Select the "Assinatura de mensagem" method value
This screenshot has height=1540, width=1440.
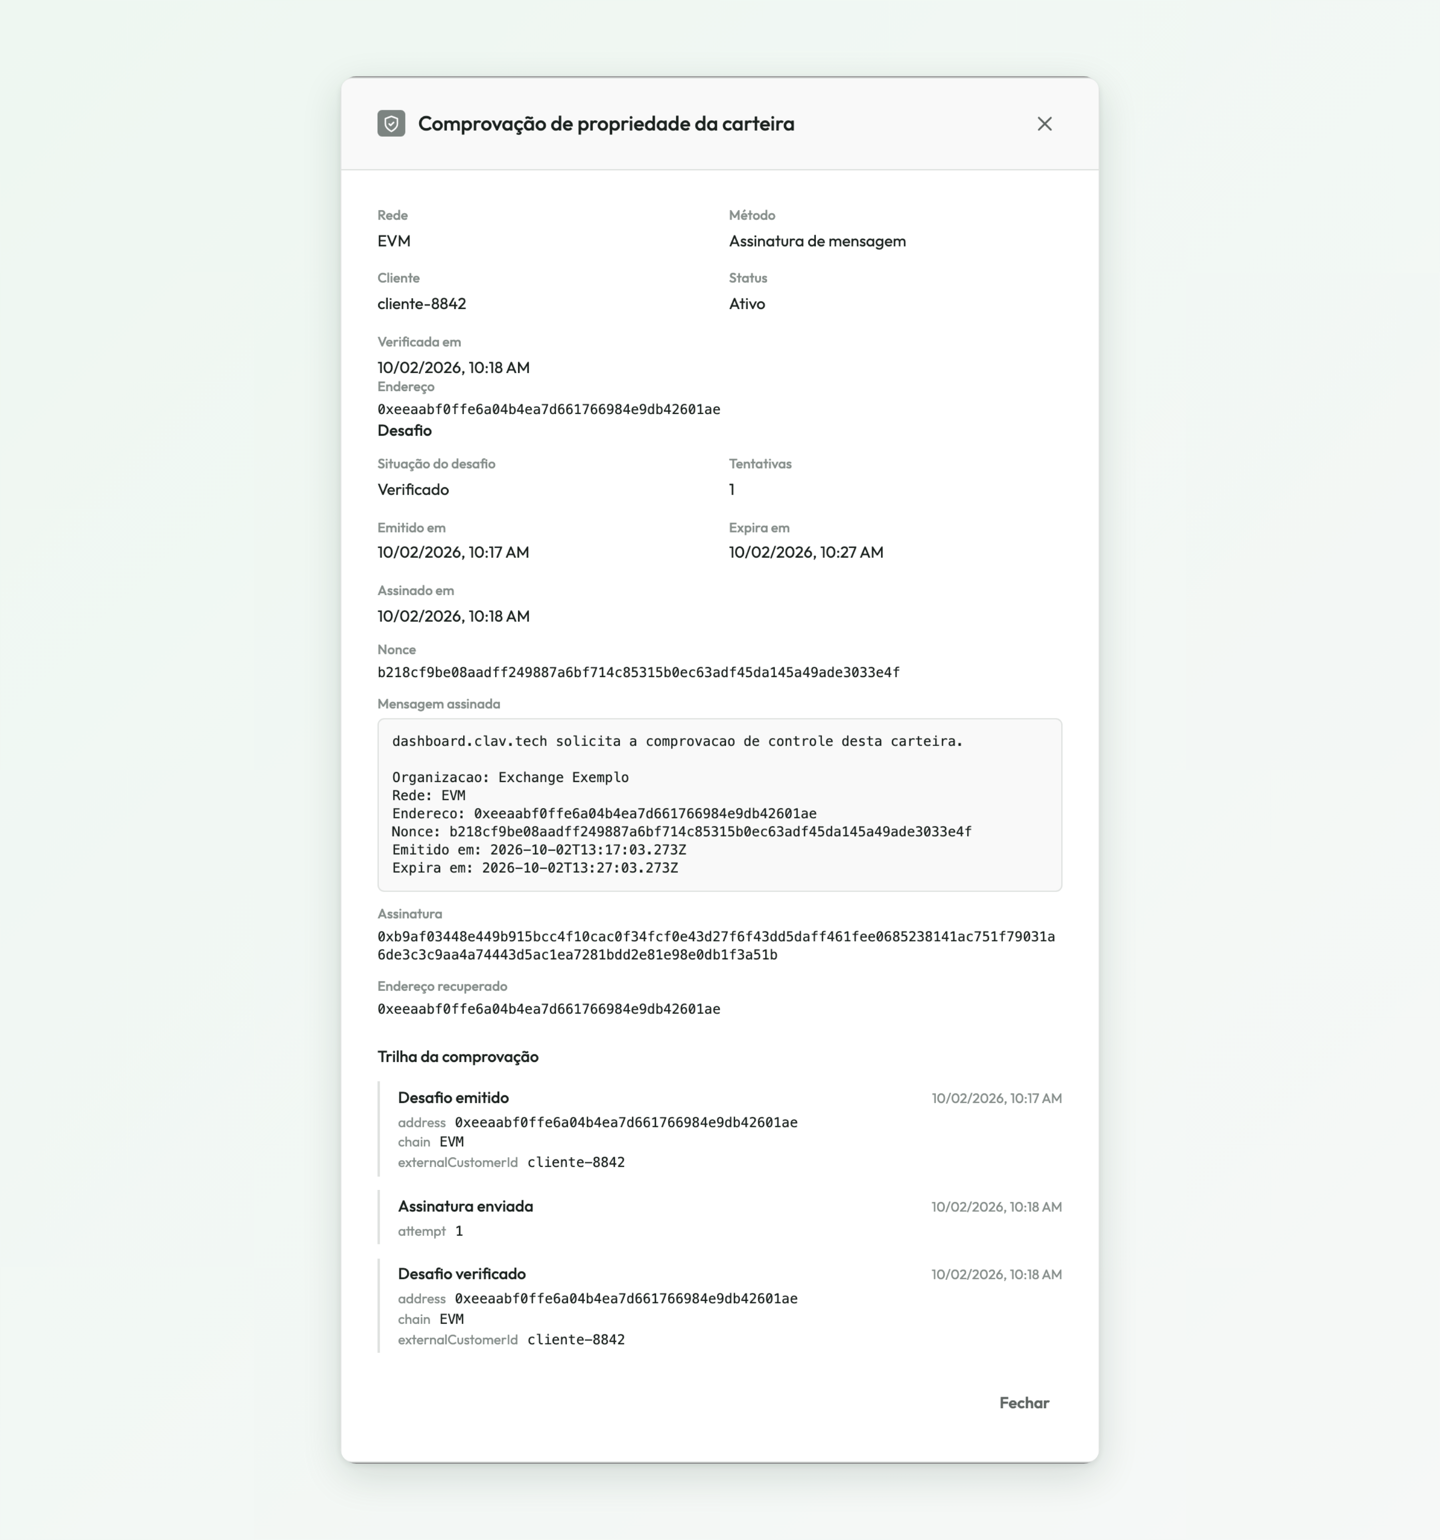click(x=817, y=241)
